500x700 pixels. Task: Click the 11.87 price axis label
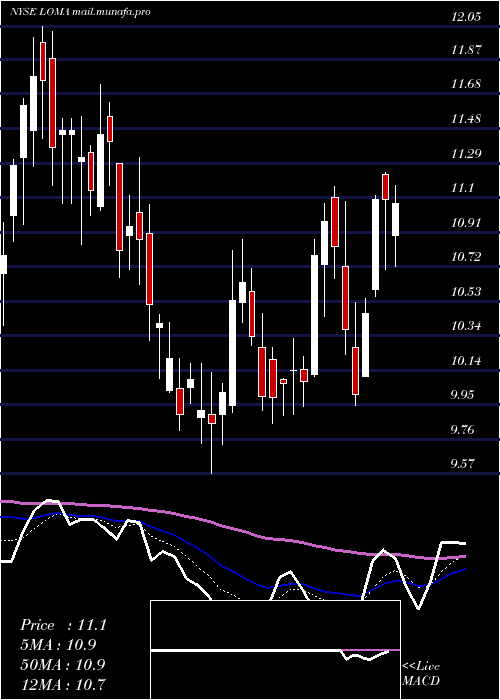(x=466, y=50)
